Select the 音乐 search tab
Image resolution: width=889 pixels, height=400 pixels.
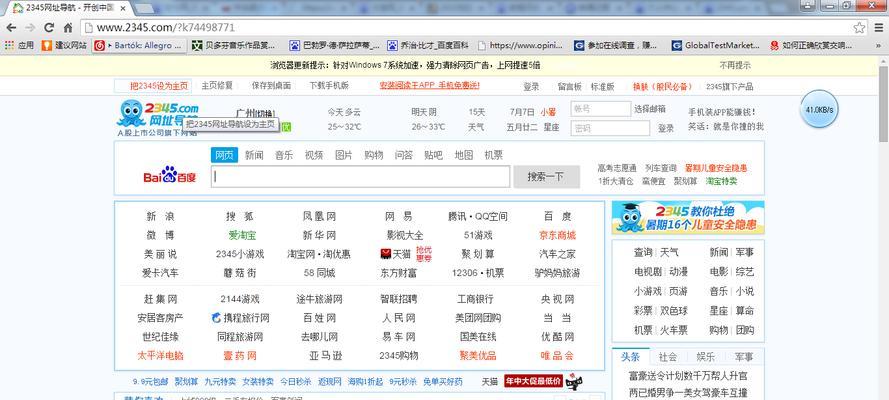click(x=284, y=155)
